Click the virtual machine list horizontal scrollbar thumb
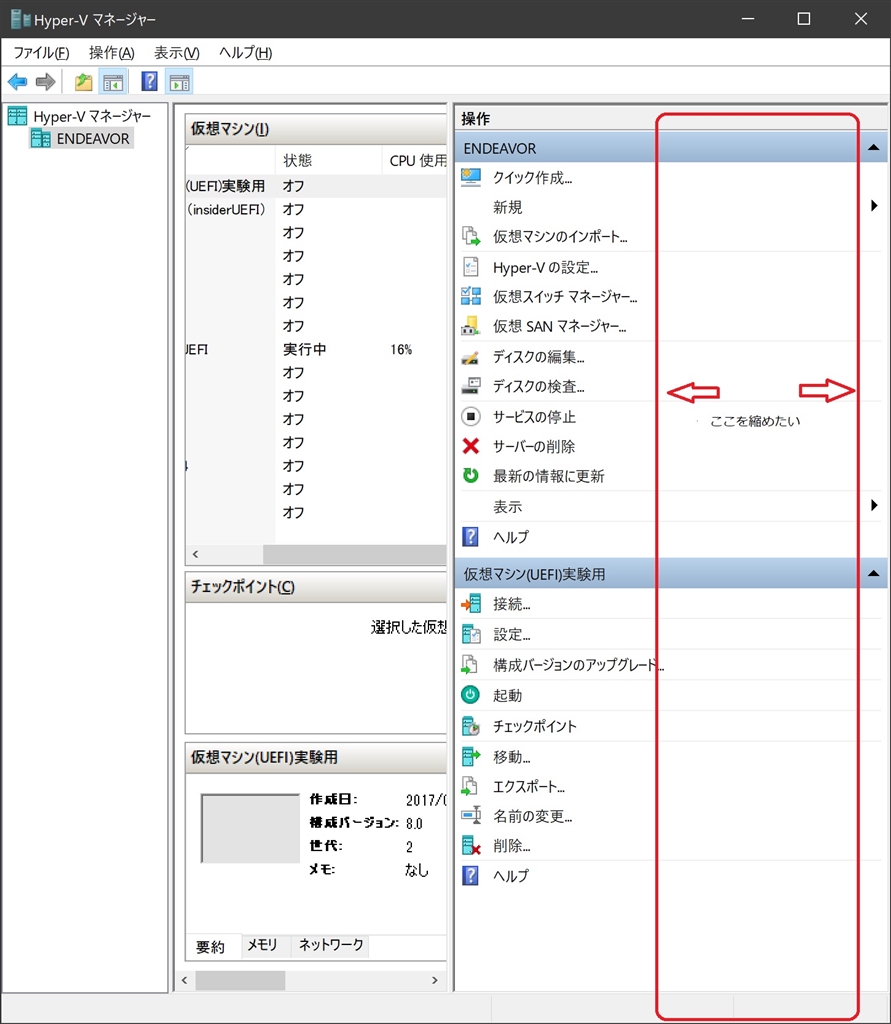The image size is (891, 1024). [355, 554]
